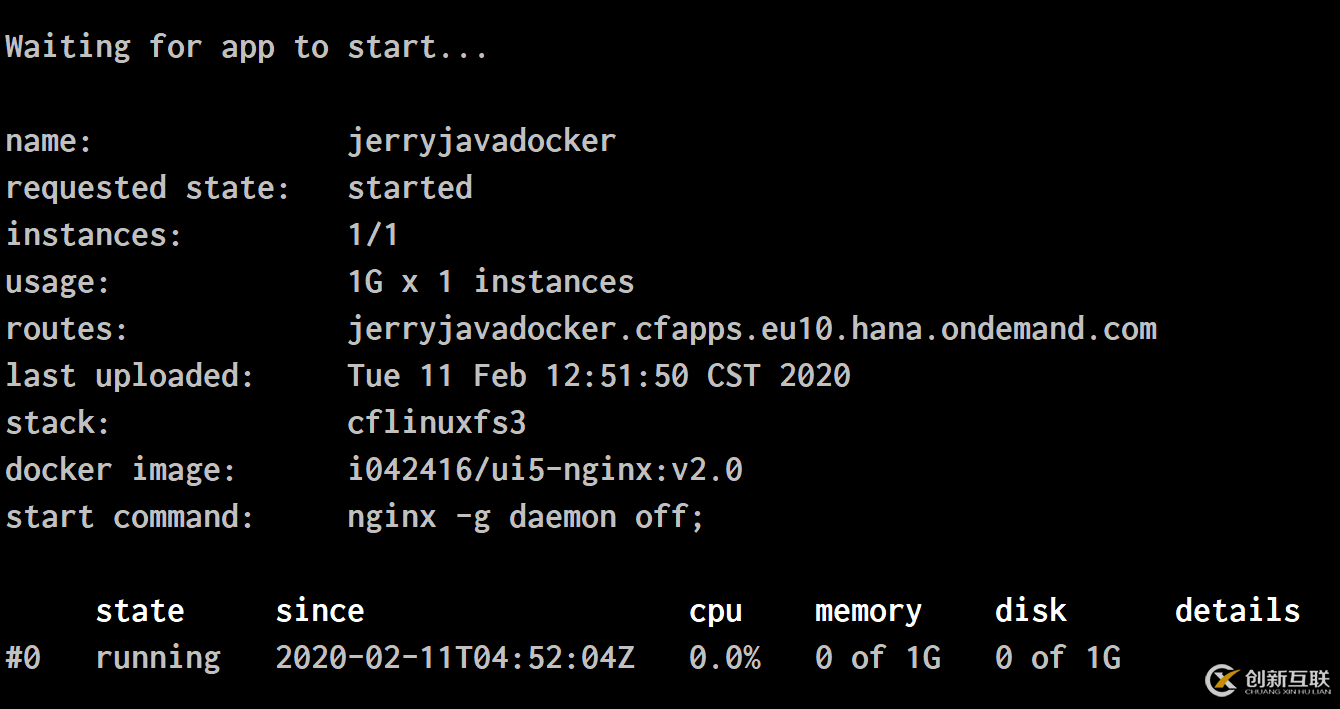Click the 'cpu' column header

[x=716, y=613]
